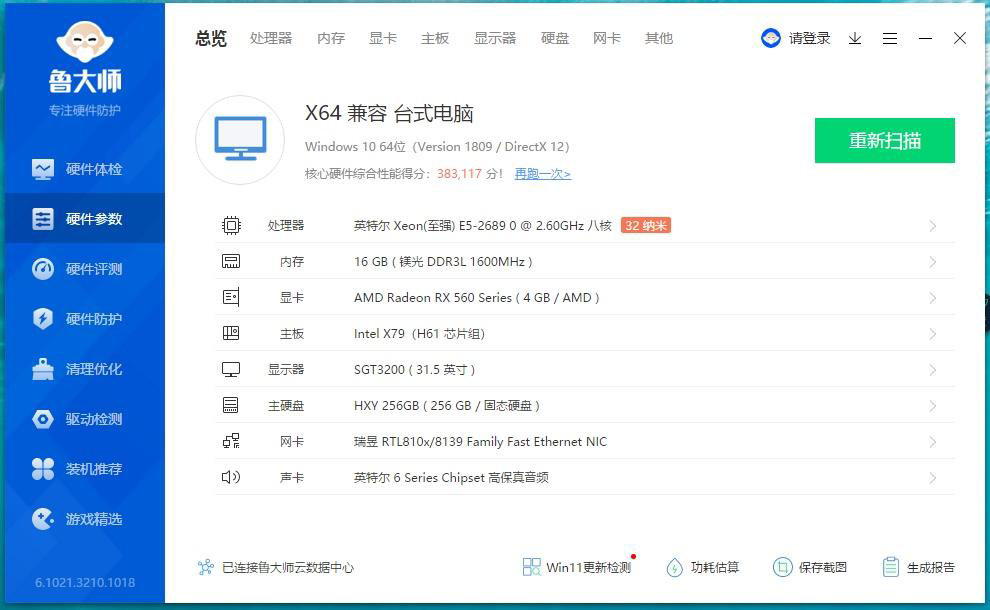990x610 pixels.
Task: Click the HXY 256GB disk text
Action: [x=446, y=405]
